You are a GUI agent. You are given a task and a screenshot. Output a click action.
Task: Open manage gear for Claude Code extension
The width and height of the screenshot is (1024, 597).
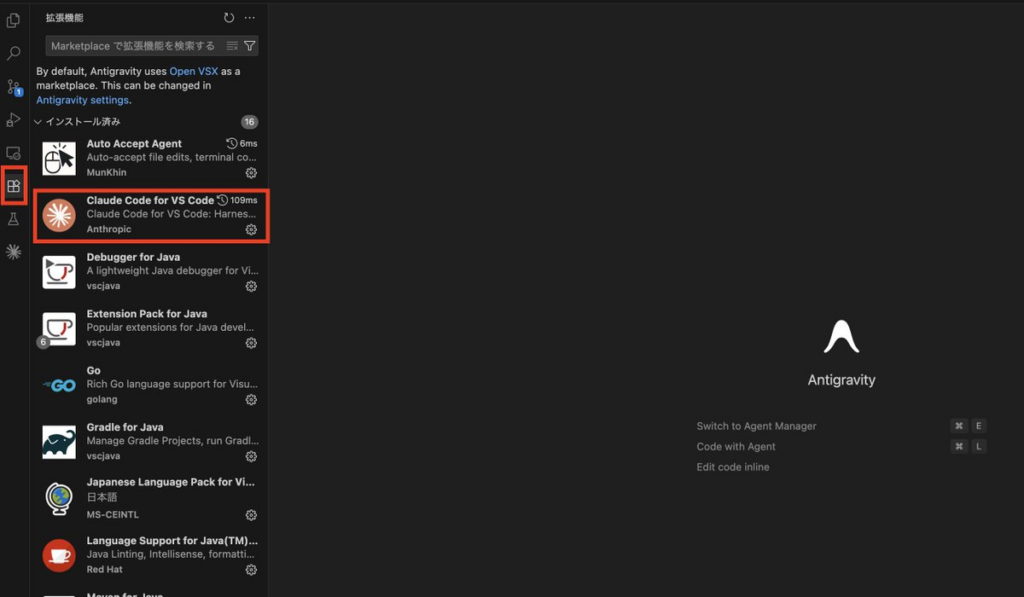coord(251,230)
